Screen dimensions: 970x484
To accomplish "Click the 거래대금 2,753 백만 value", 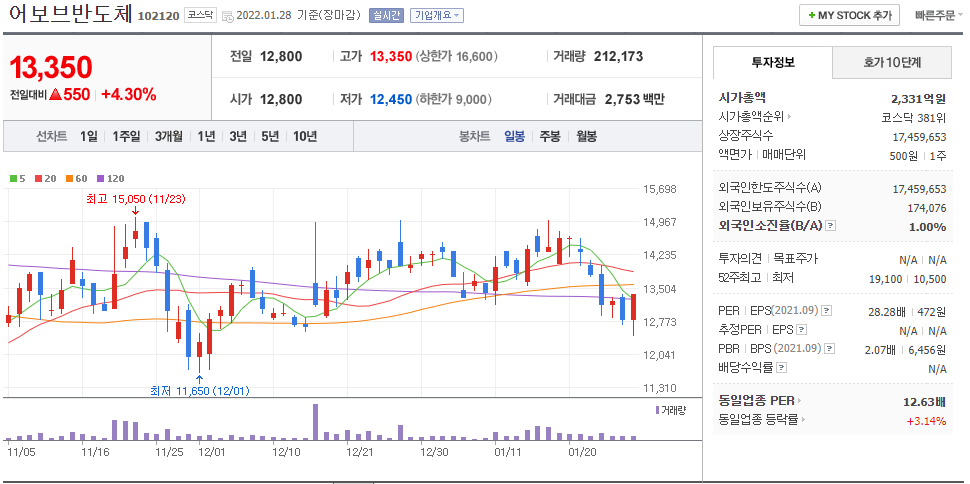I will [634, 99].
